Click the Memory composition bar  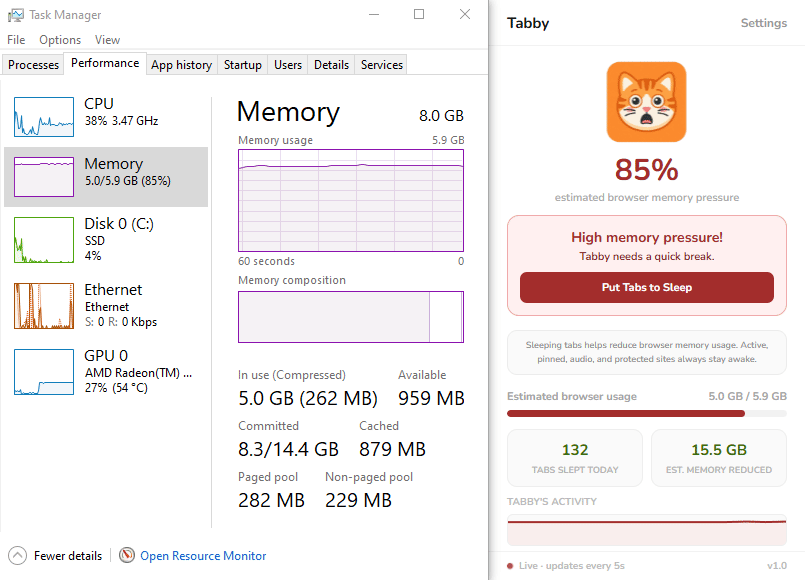tap(351, 317)
